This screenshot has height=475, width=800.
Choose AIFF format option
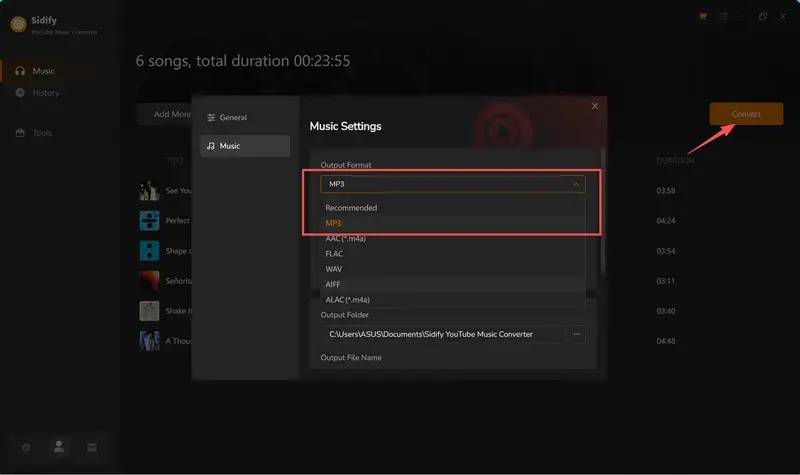point(453,284)
